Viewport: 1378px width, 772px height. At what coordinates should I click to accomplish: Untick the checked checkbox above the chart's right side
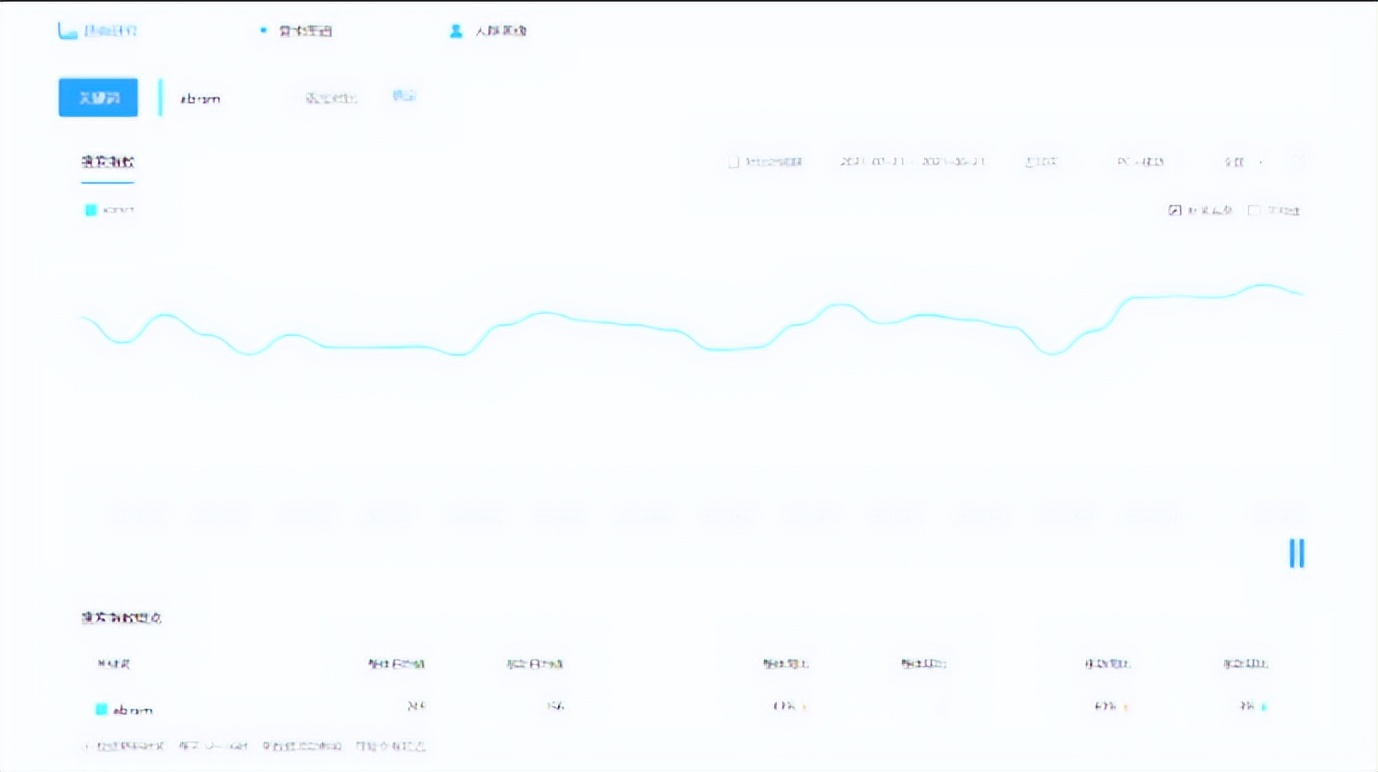[1175, 210]
